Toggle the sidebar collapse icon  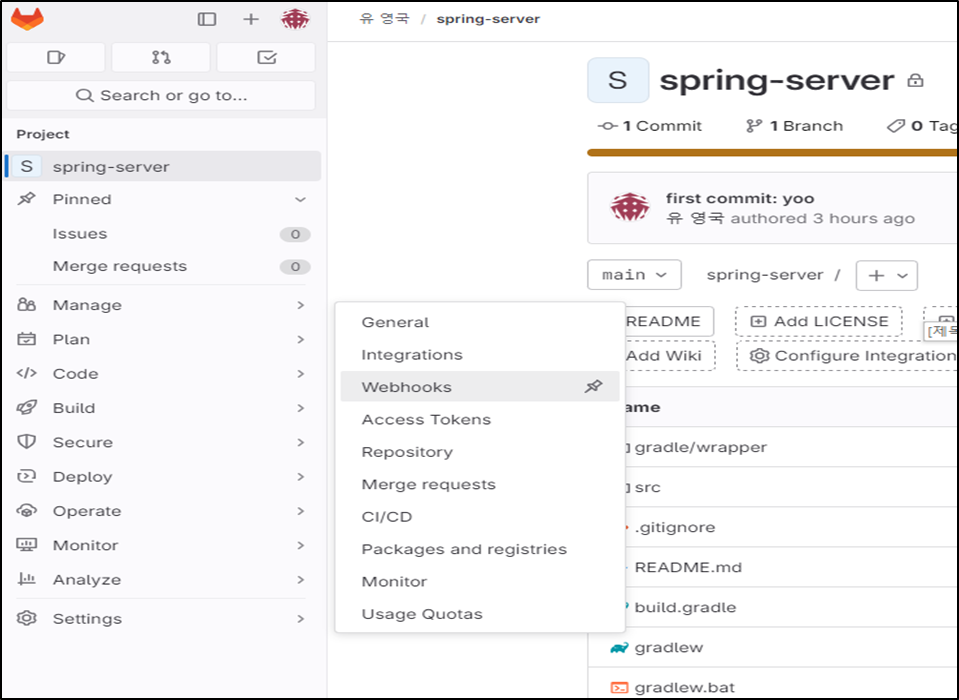click(x=207, y=19)
